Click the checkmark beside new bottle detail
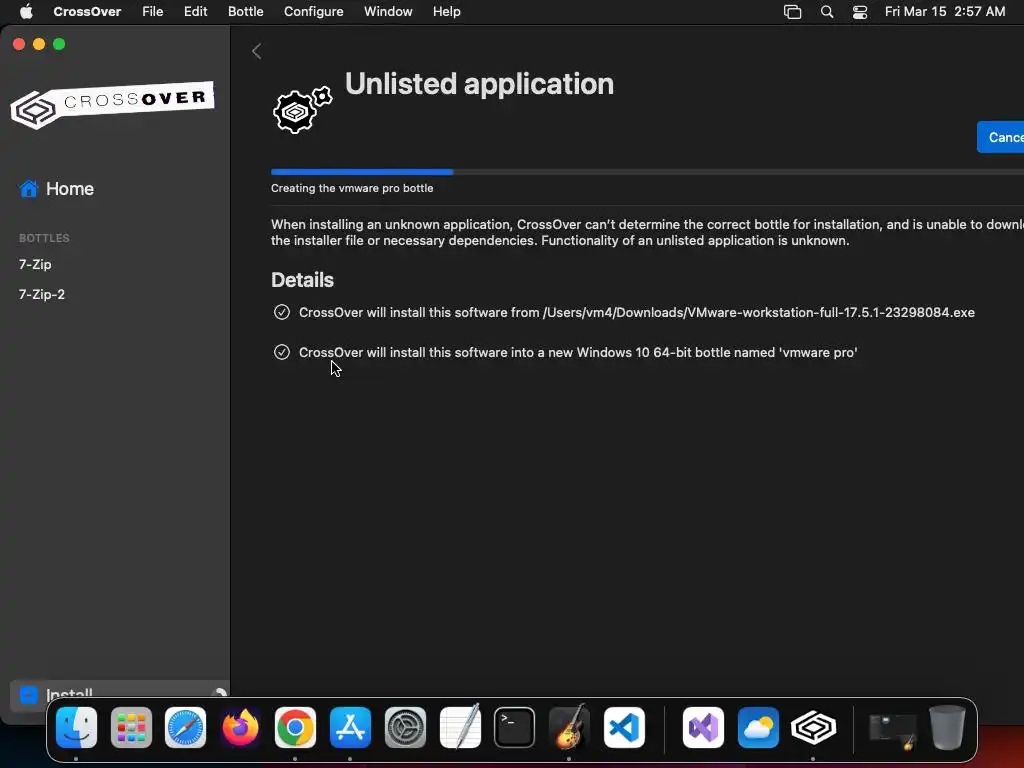Viewport: 1024px width, 768px height. click(x=281, y=352)
